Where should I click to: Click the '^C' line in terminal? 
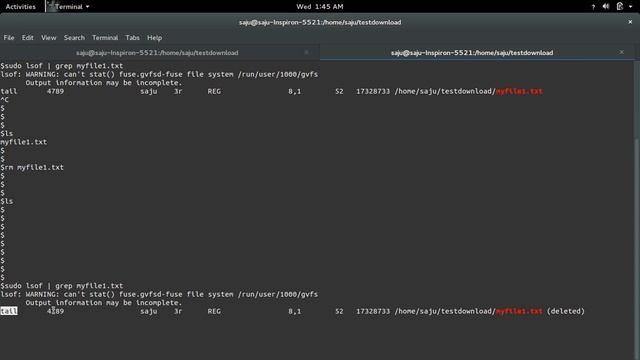tap(4, 100)
